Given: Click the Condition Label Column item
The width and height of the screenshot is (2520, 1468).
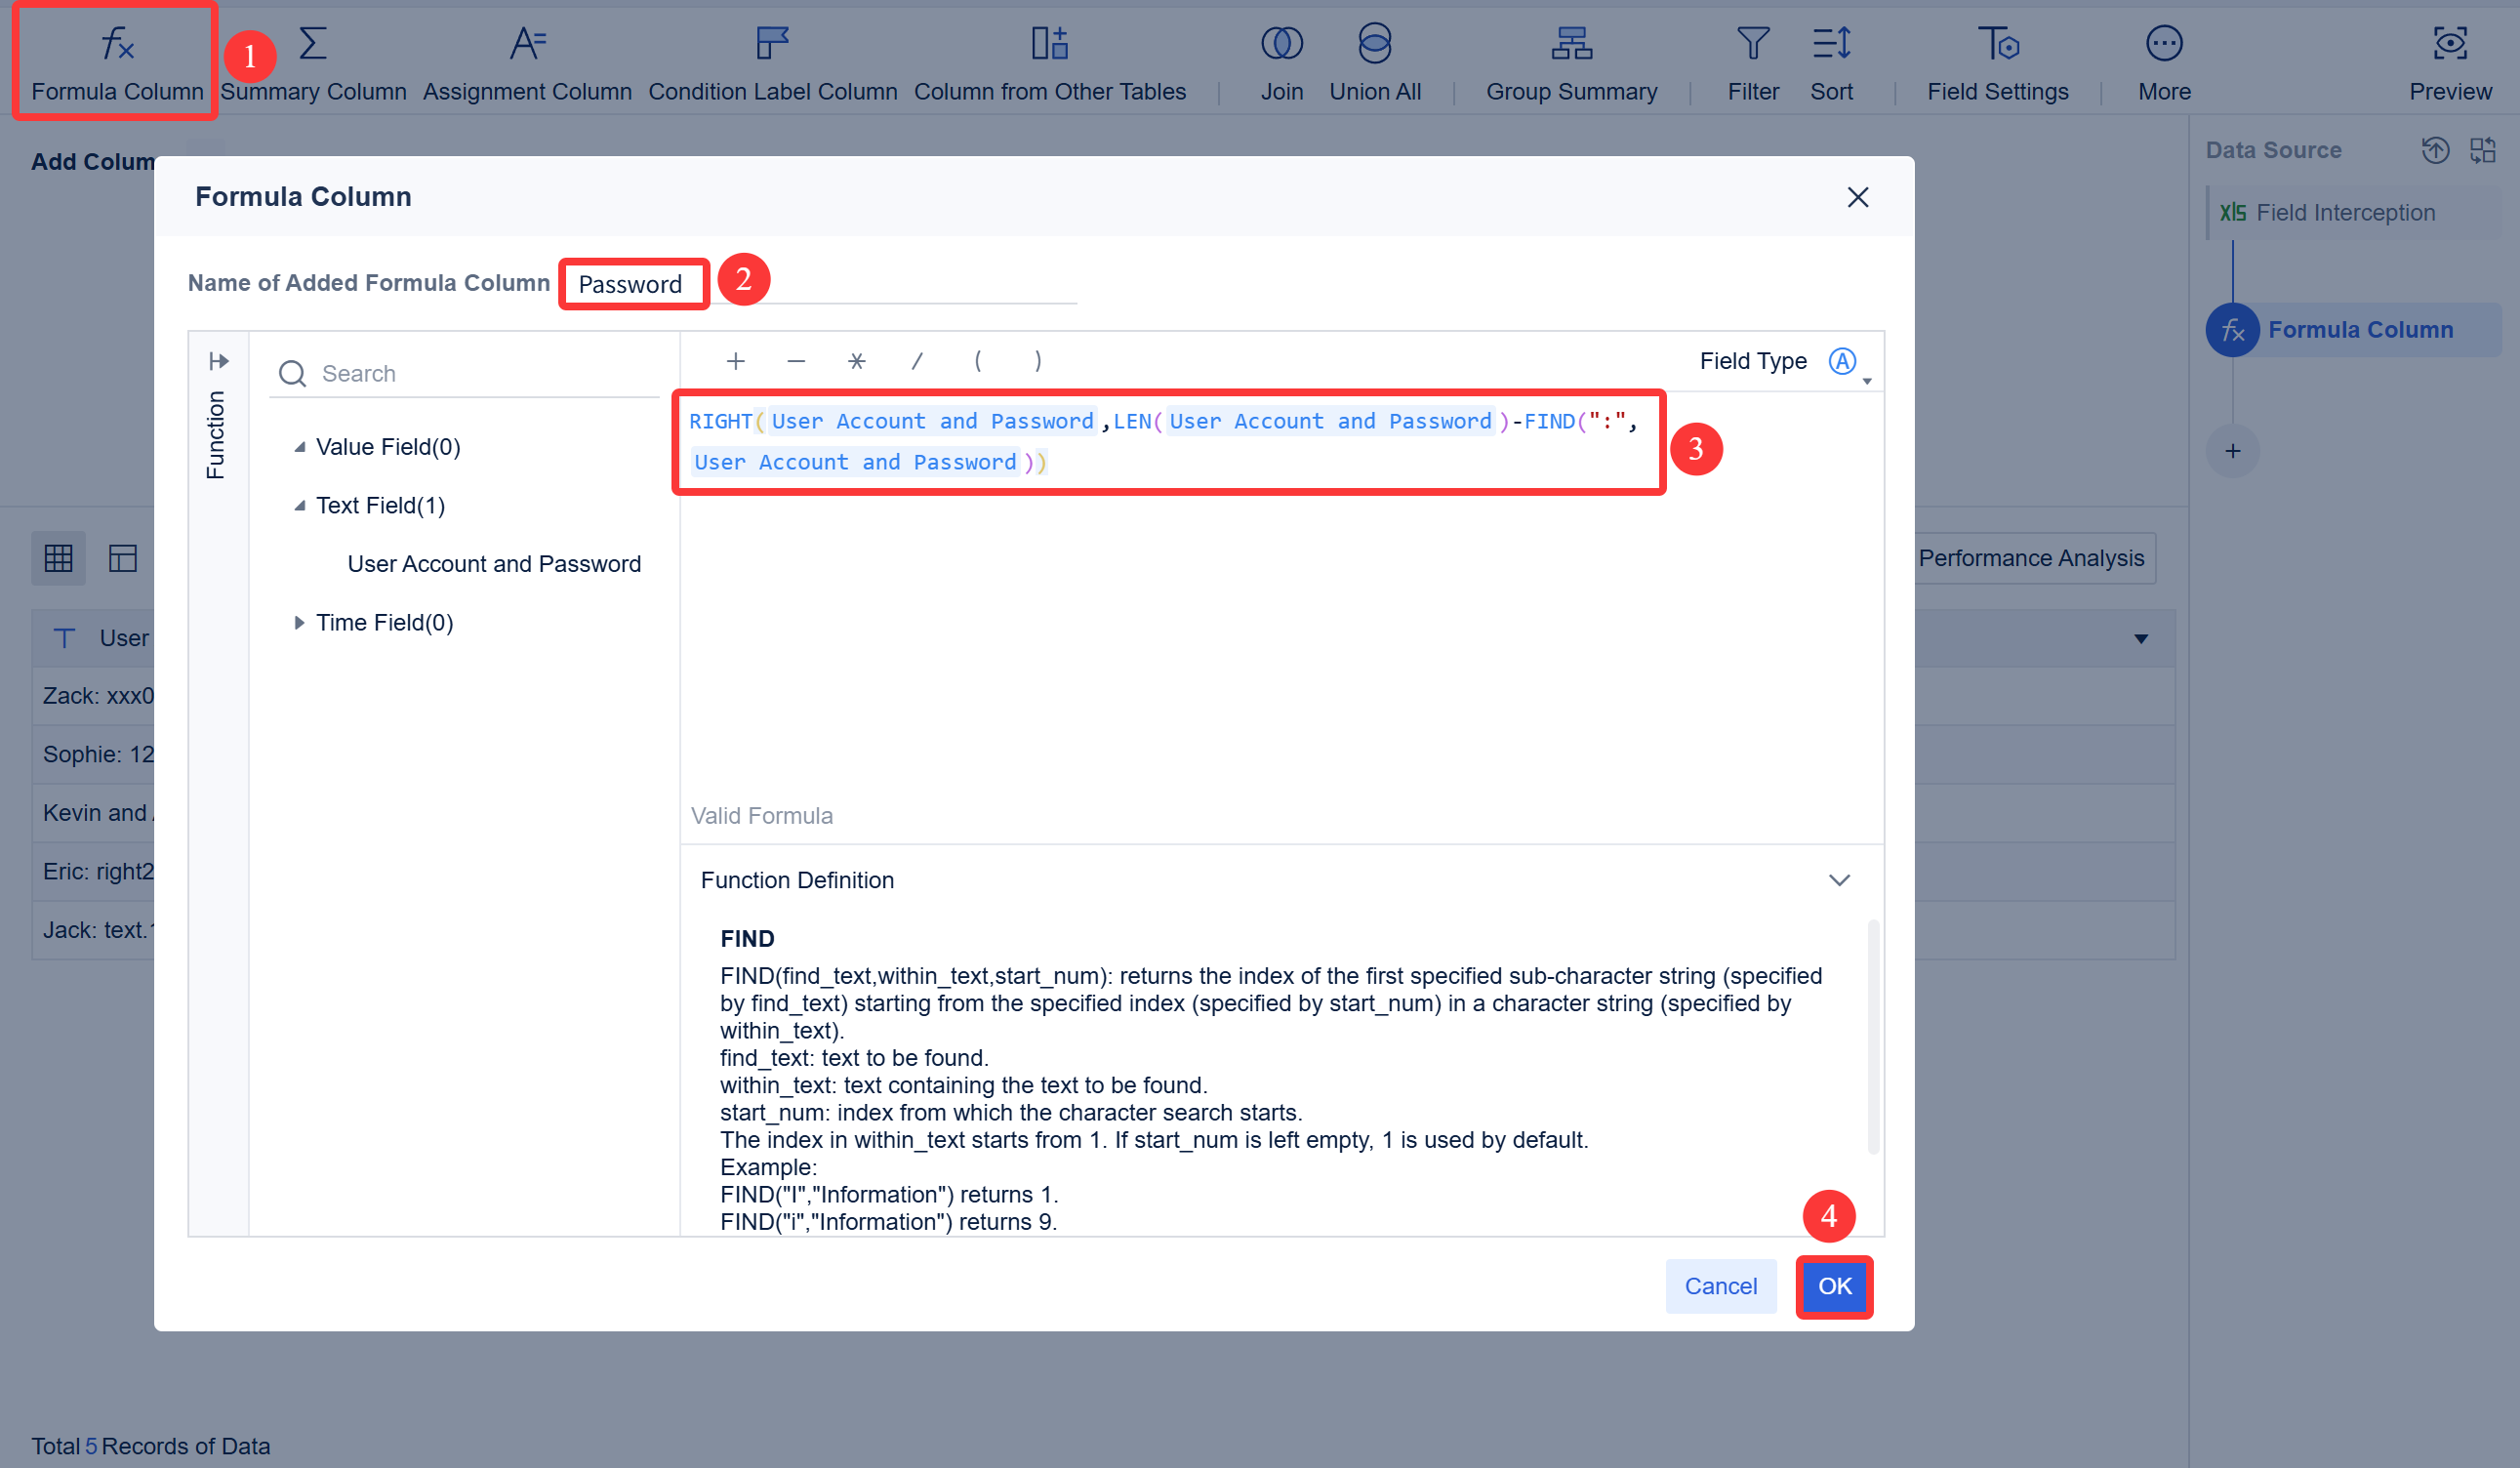Looking at the screenshot, I should pyautogui.click(x=772, y=60).
